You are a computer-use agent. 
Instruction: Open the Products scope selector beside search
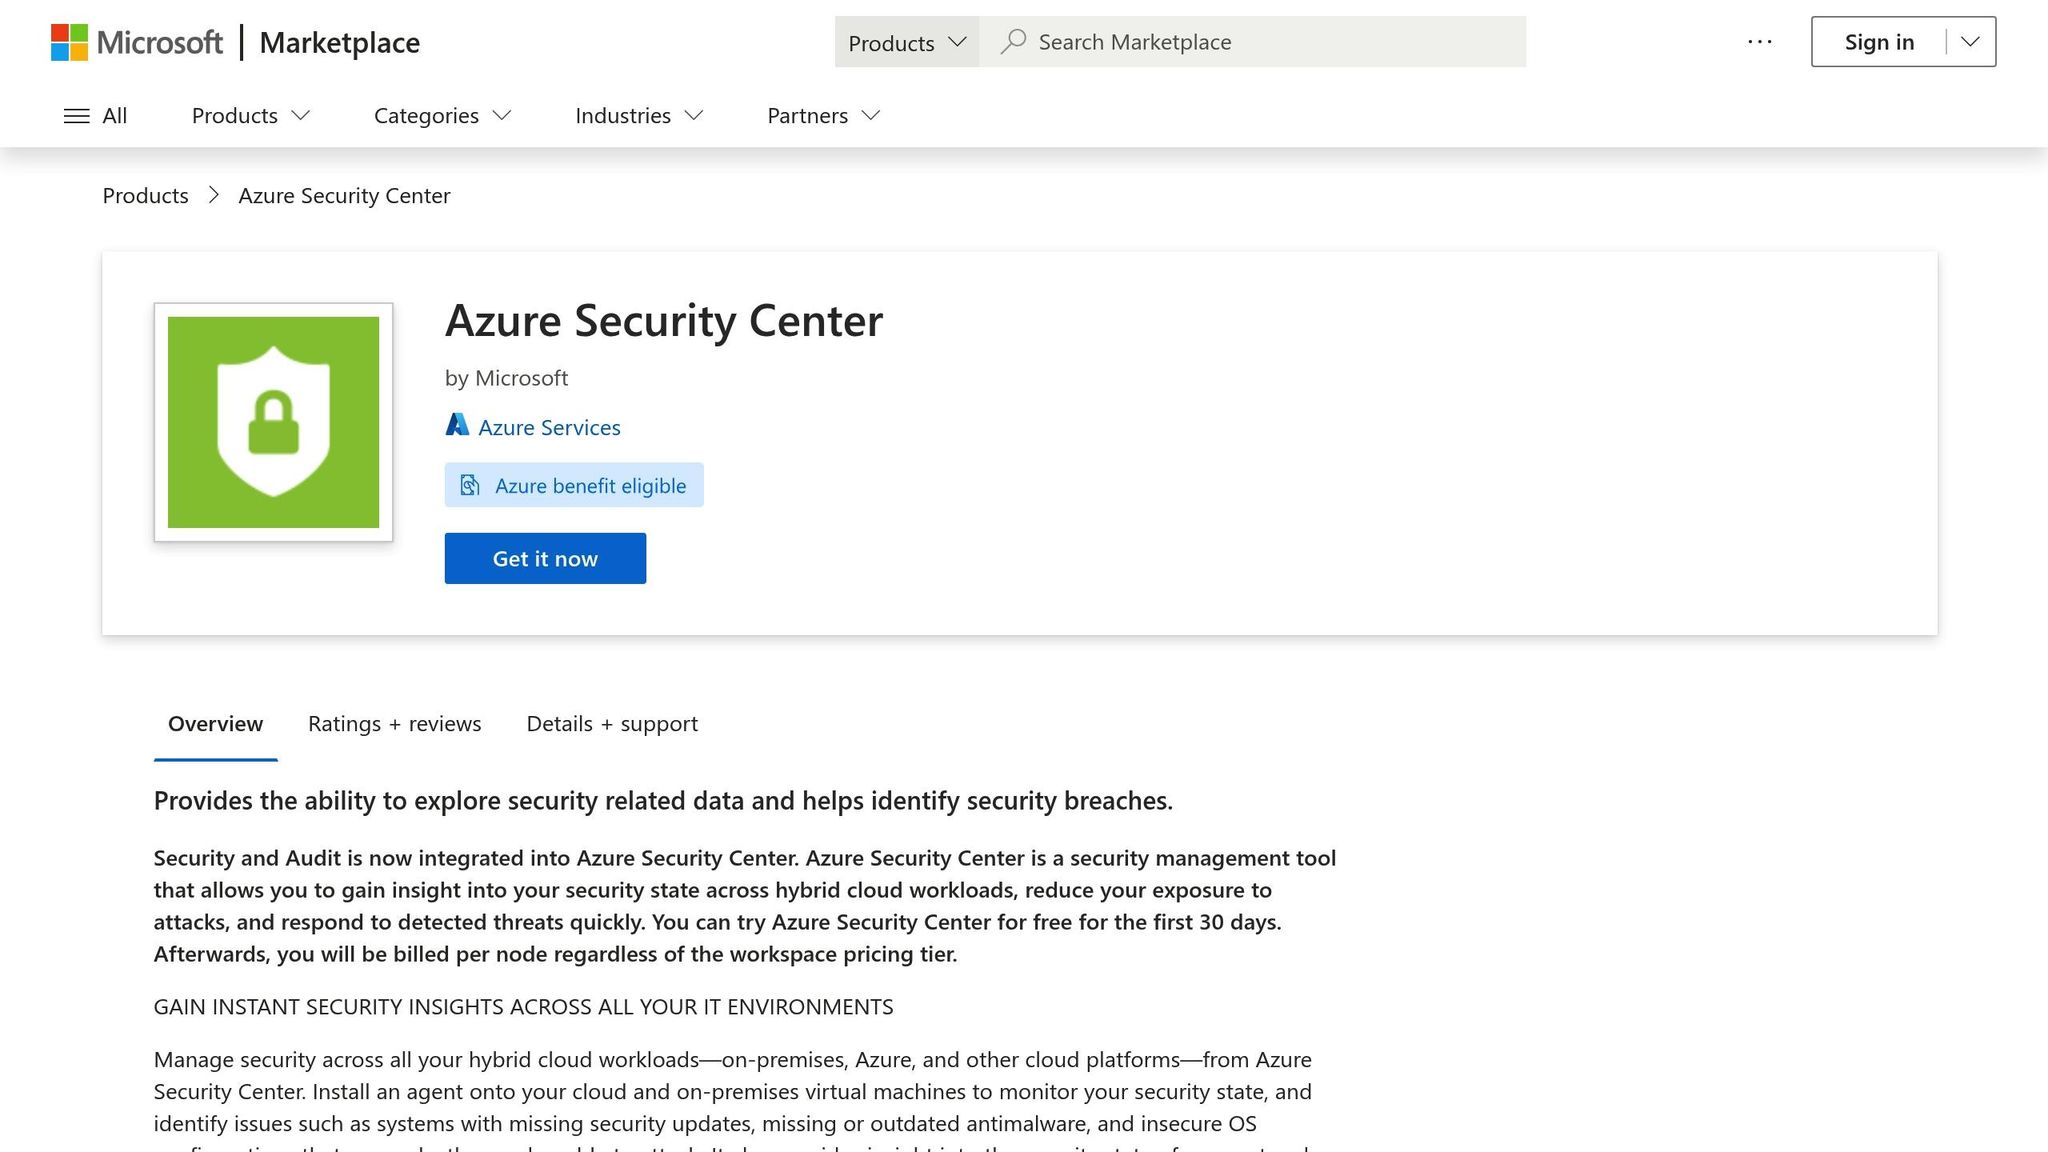pyautogui.click(x=905, y=42)
